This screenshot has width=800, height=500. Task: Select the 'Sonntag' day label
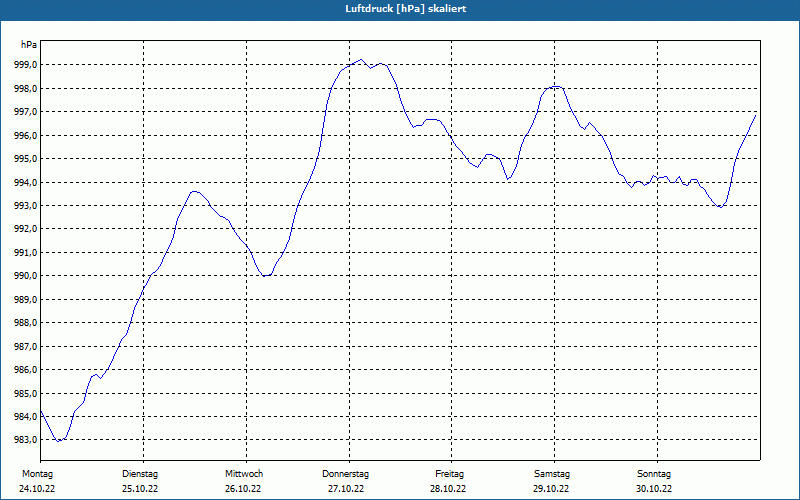point(654,474)
